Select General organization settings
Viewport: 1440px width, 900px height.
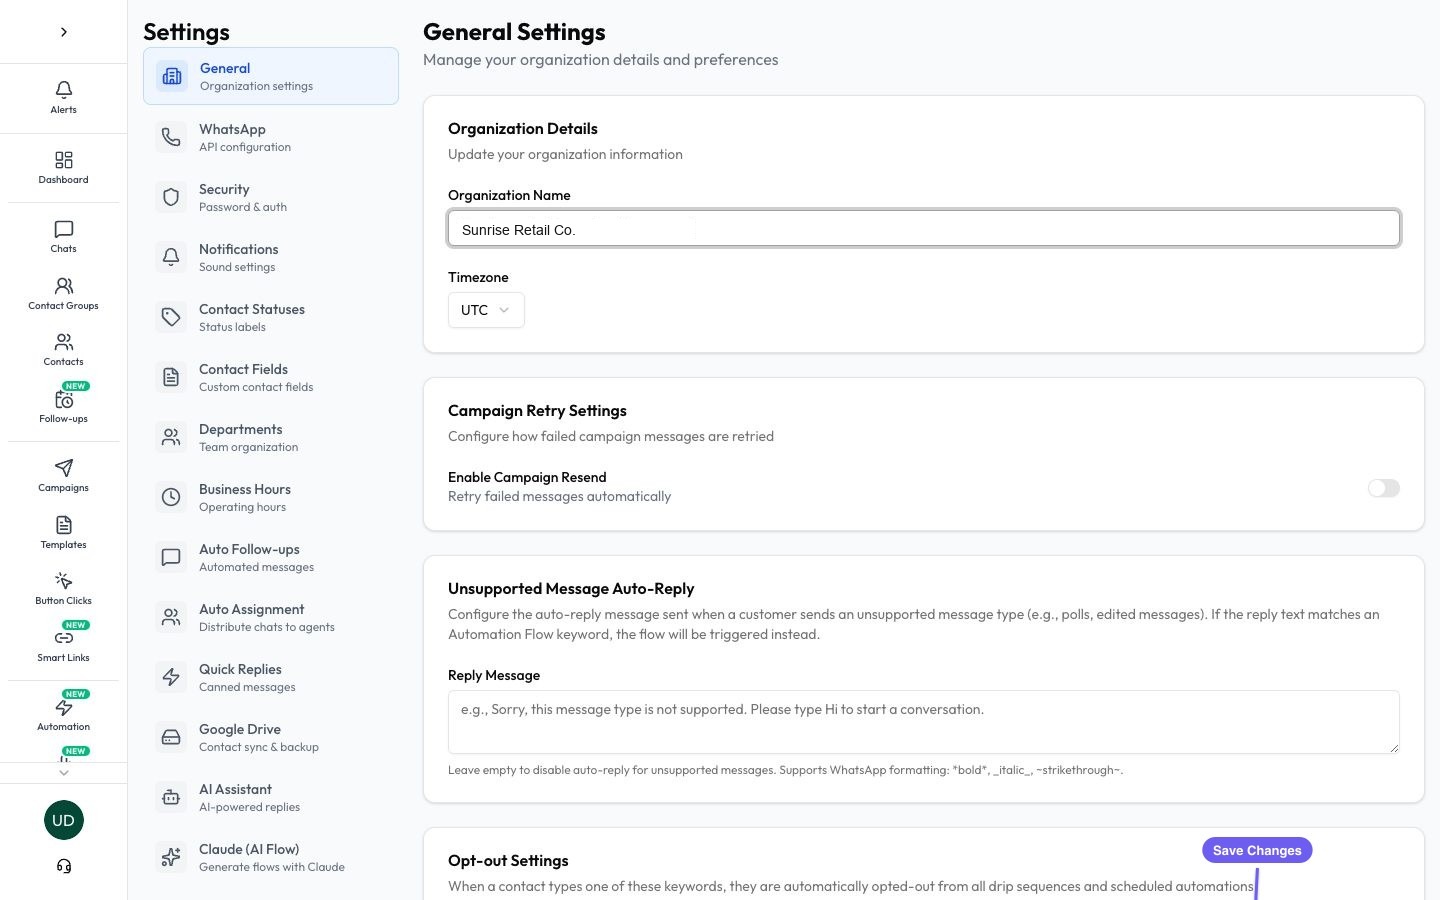271,76
